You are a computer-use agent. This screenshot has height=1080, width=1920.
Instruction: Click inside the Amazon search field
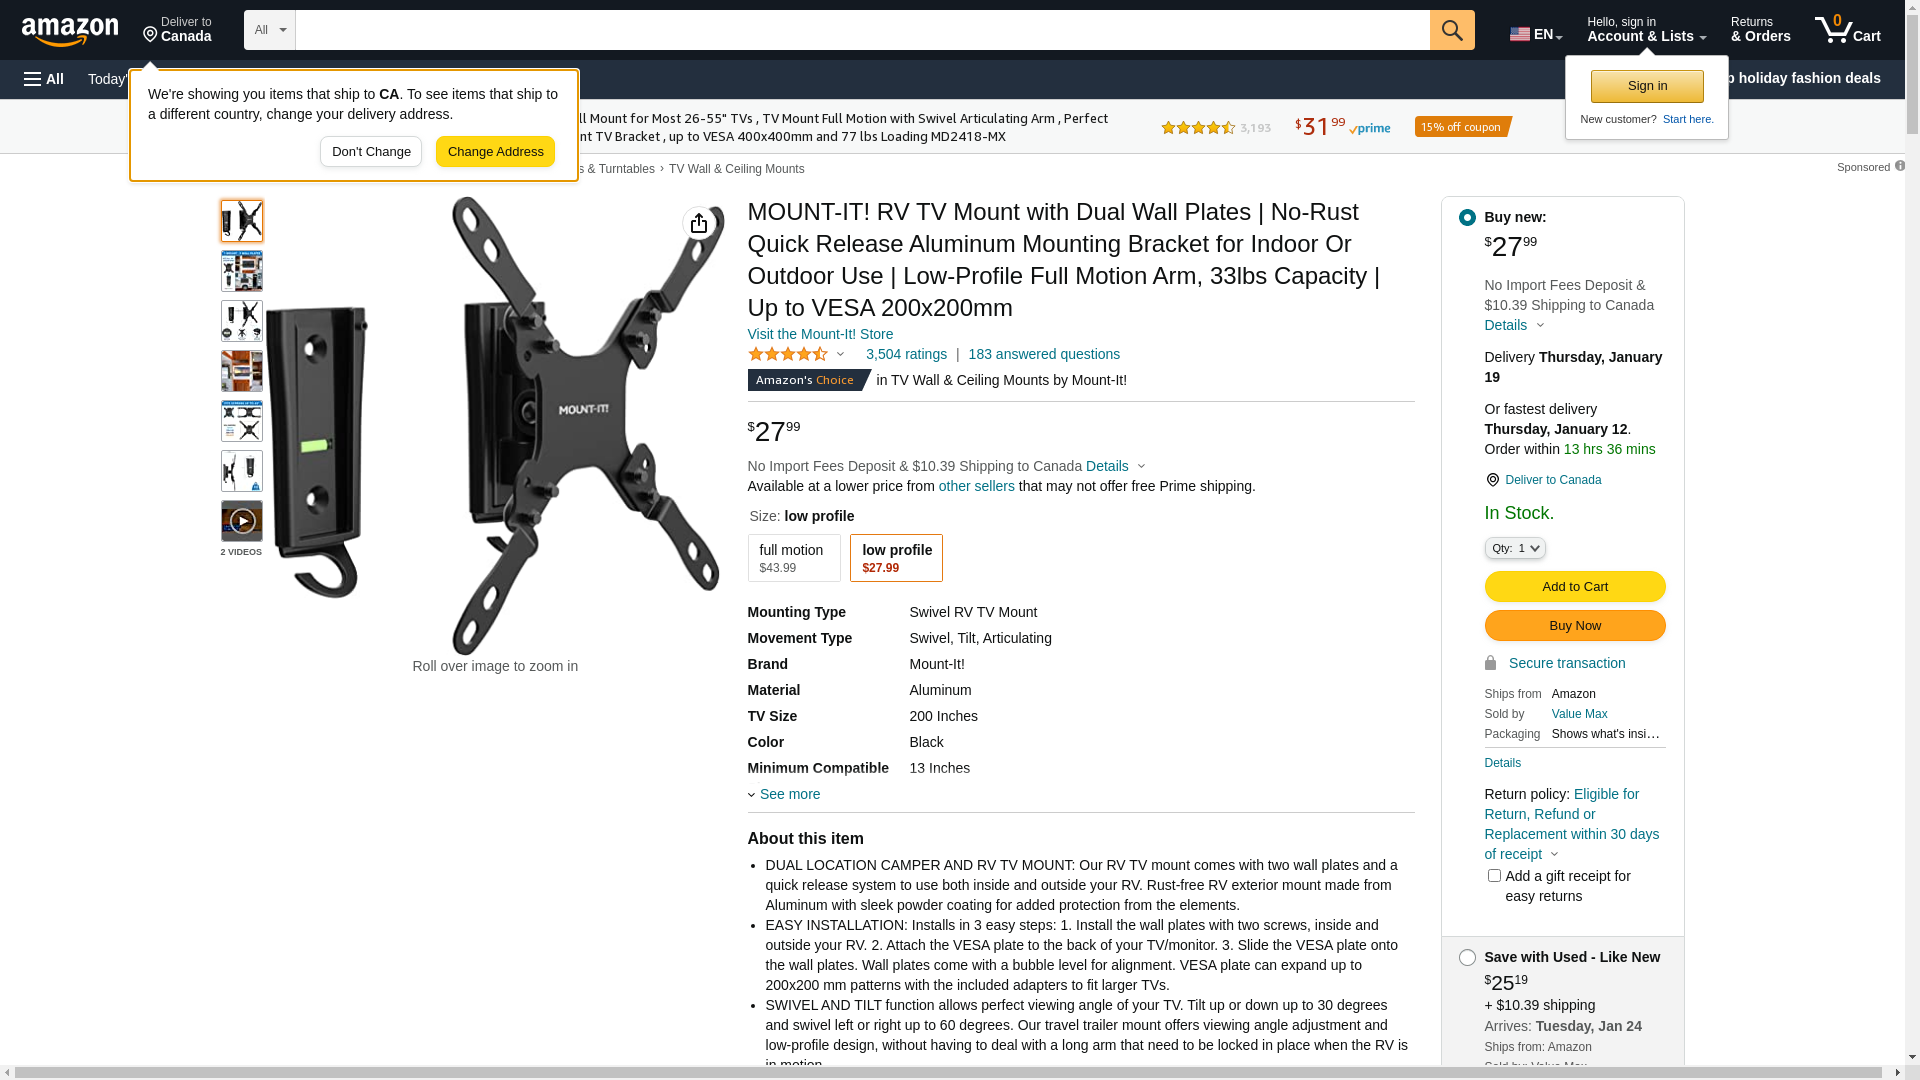click(862, 30)
